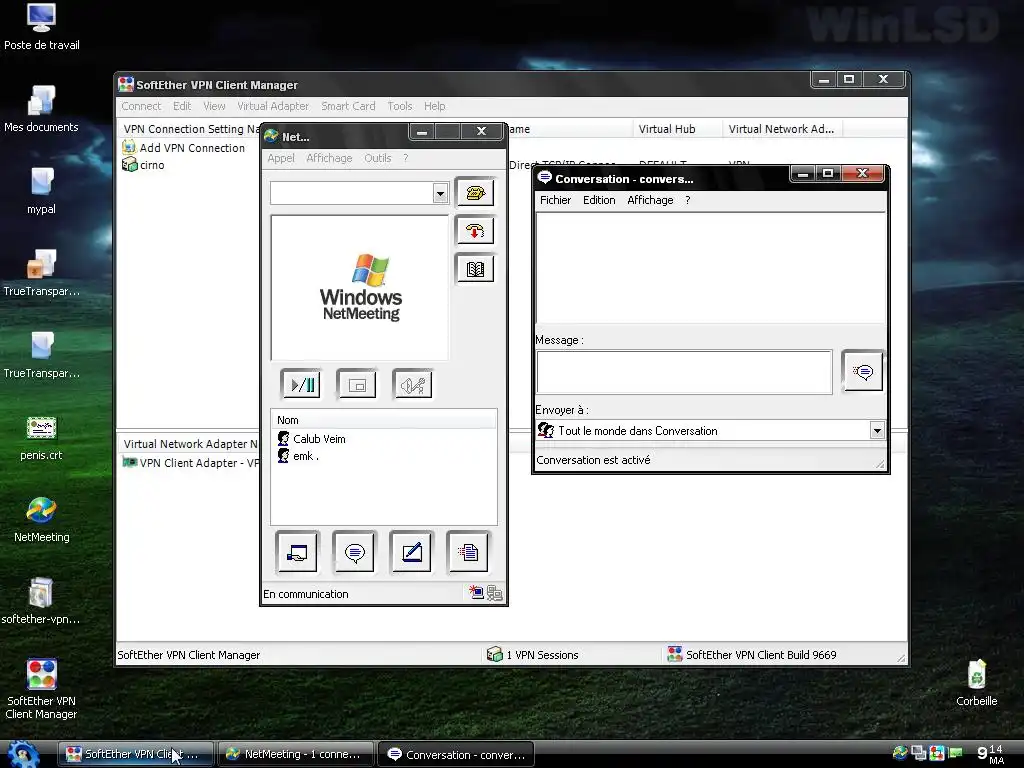Open the adjust audio volume button
The height and width of the screenshot is (768, 1024).
tap(413, 385)
